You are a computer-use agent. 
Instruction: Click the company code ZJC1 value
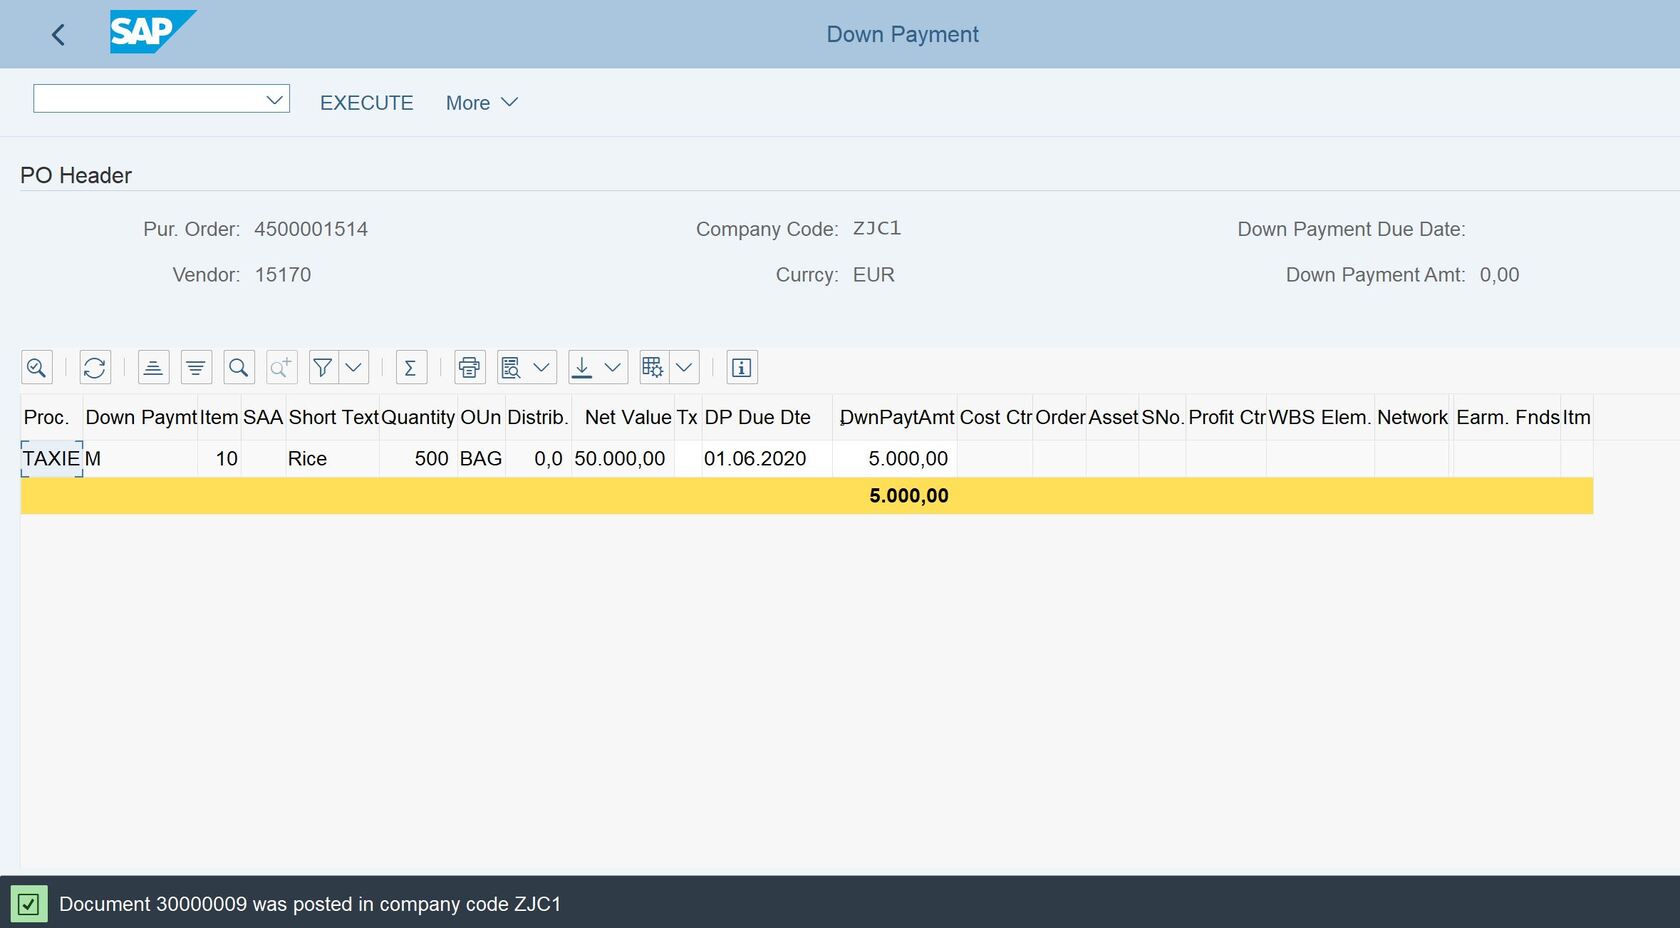tap(877, 229)
